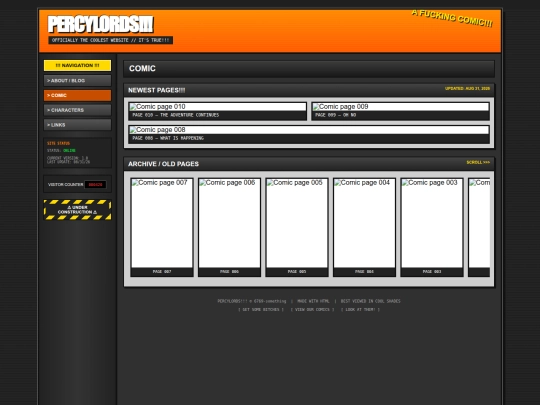Screen dimensions: 540x405
Task: Click the 'UPDATED: AUG 31' date label
Action: [x=467, y=89]
